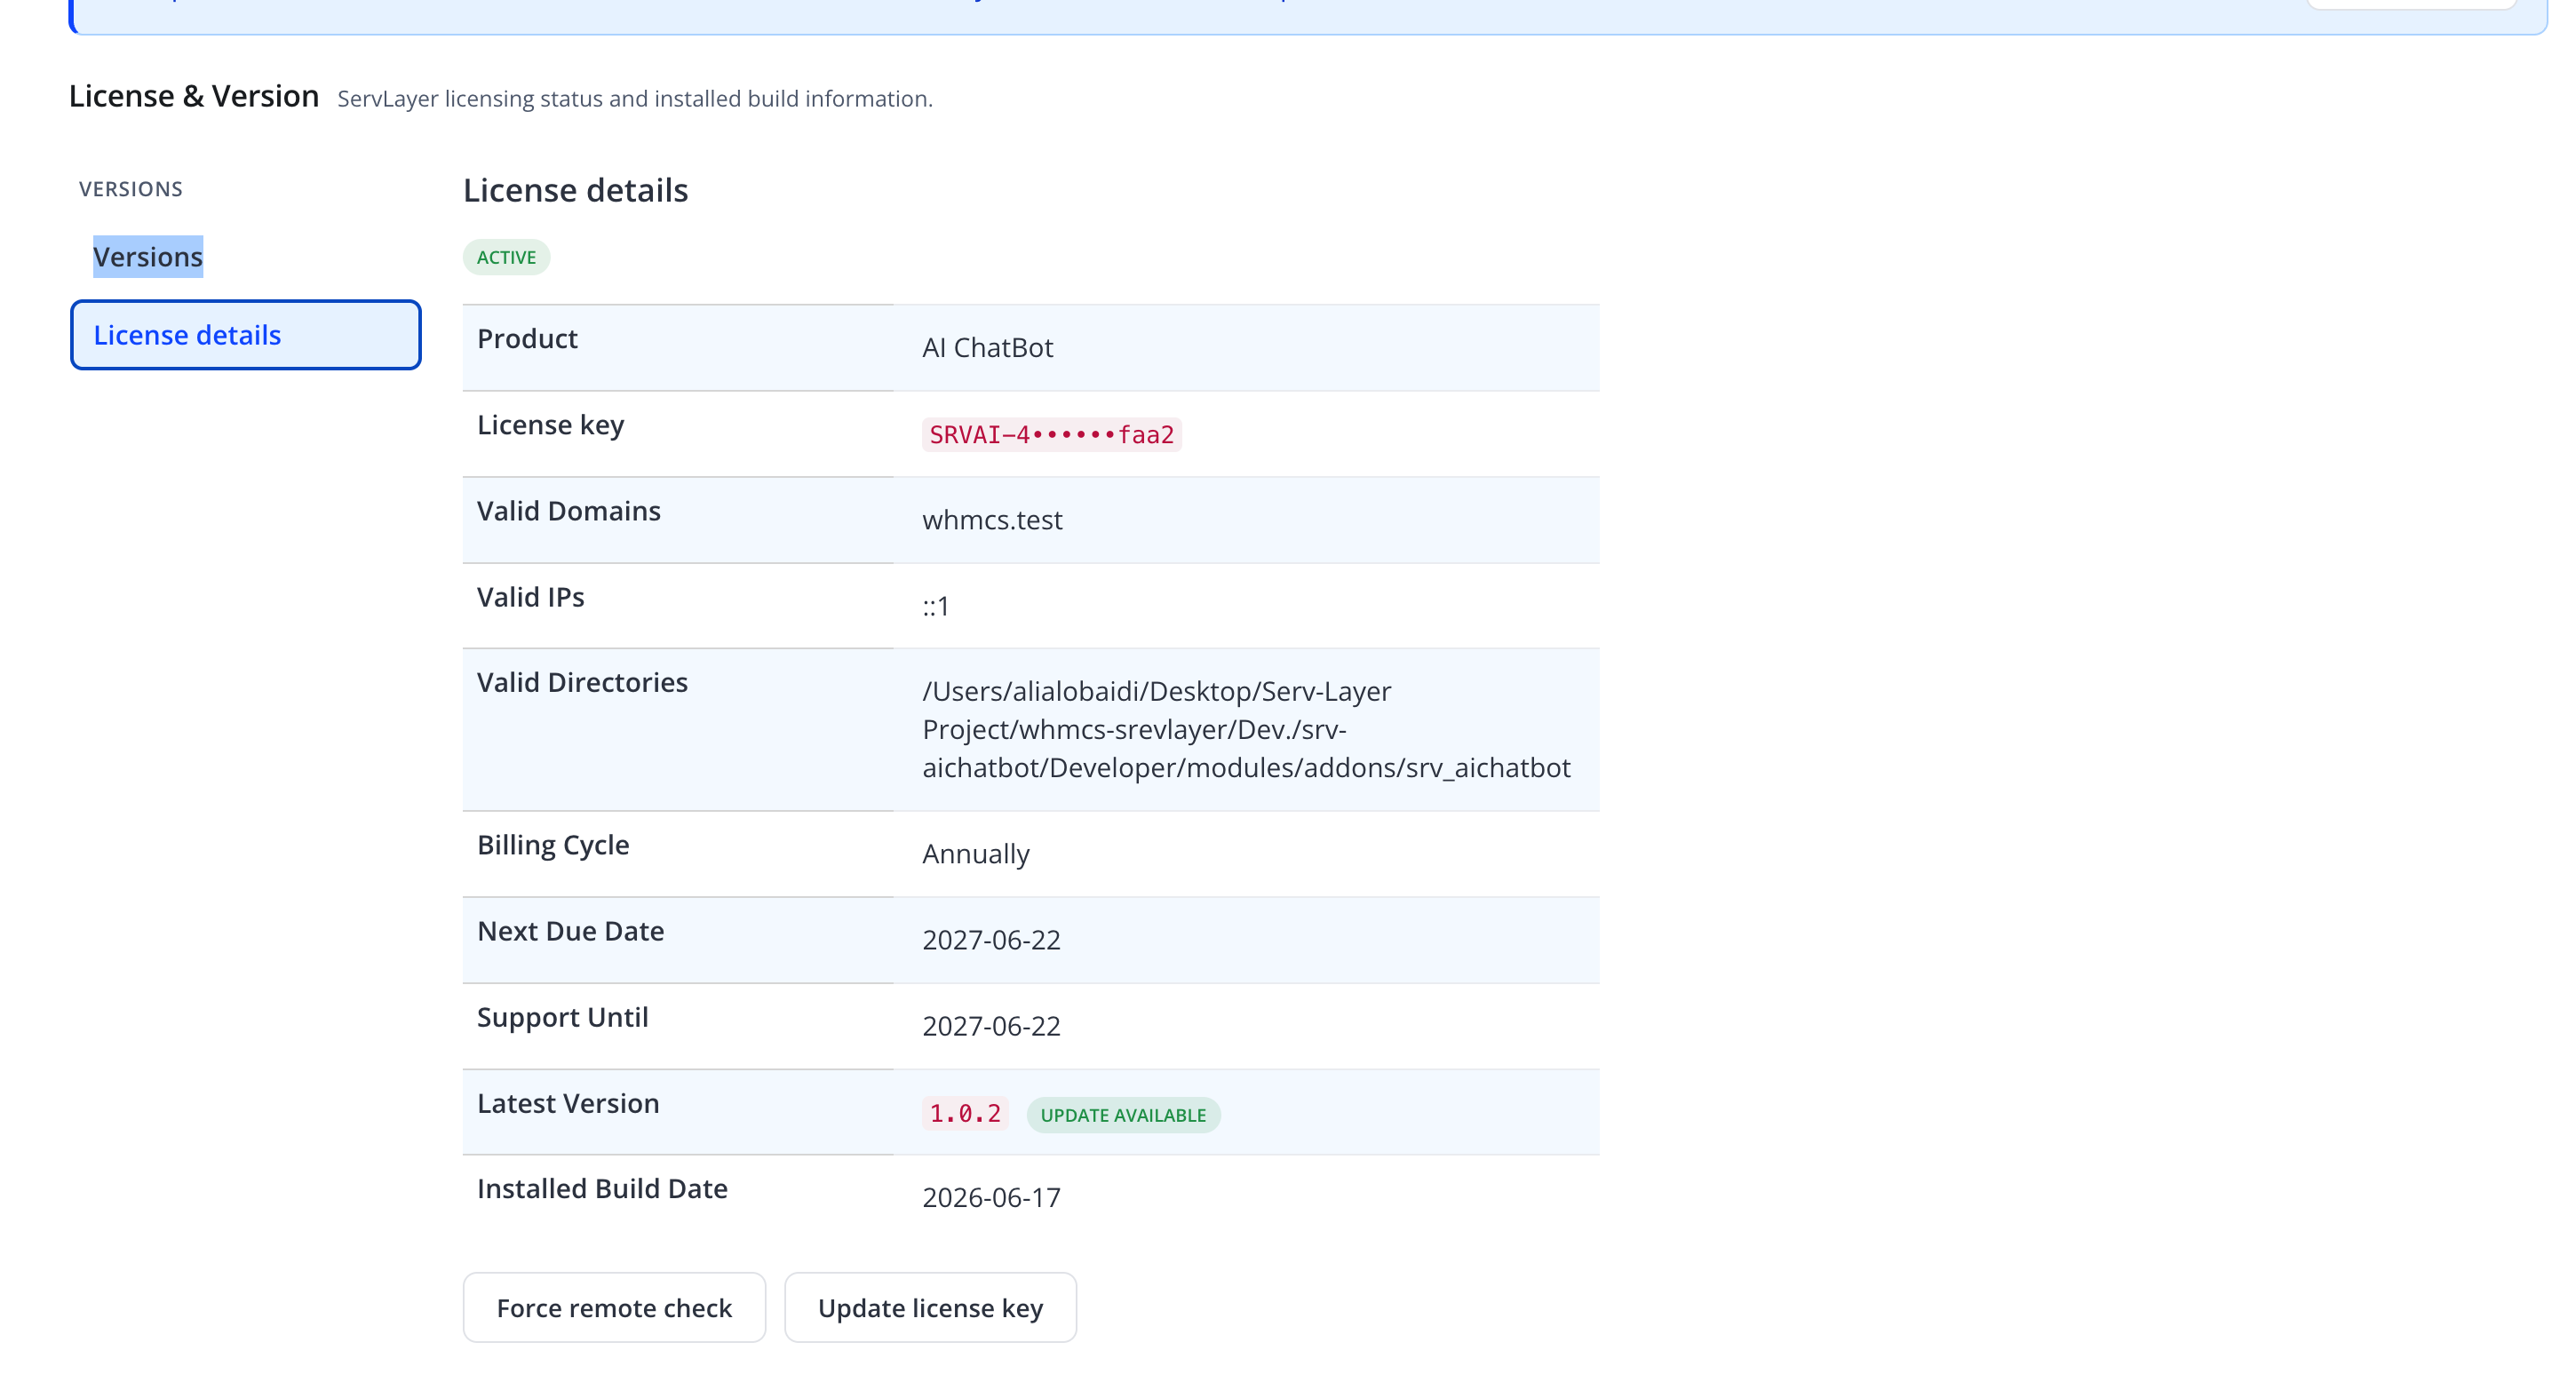This screenshot has height=1398, width=2576.
Task: Click Installed Build Date 2026-06-17
Action: coord(991,1197)
